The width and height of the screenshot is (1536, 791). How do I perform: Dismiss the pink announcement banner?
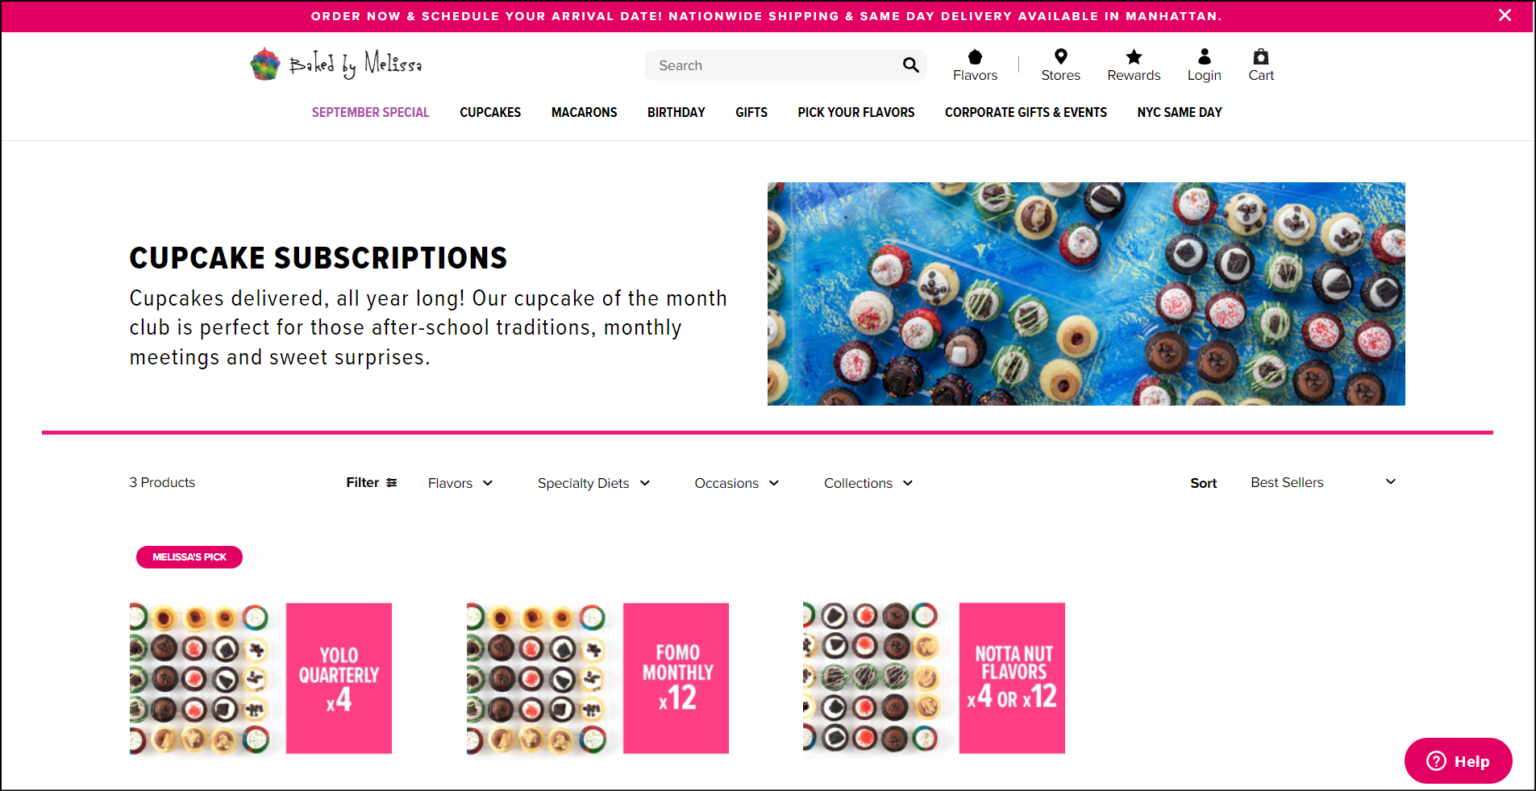1504,15
